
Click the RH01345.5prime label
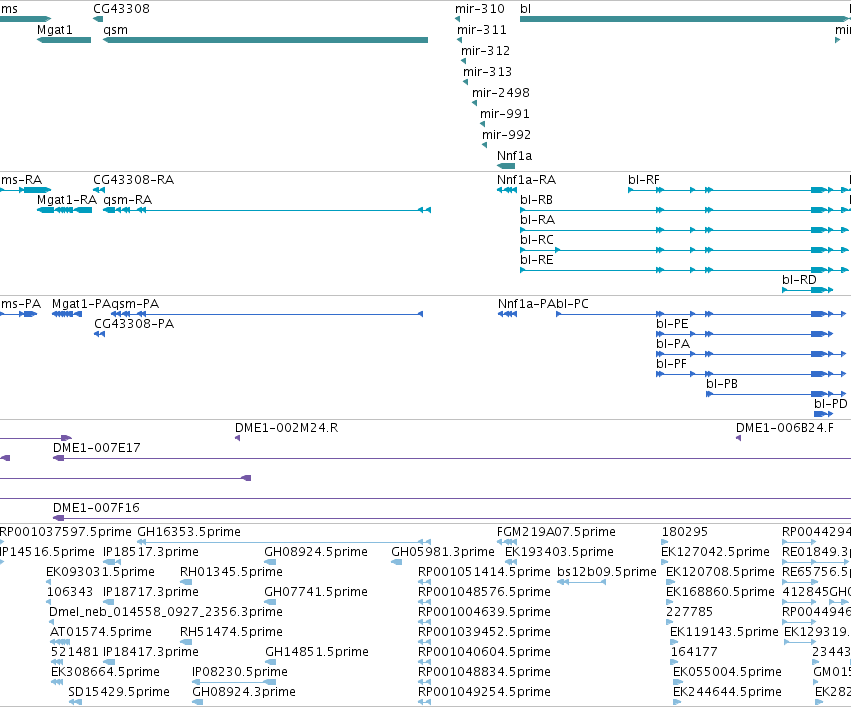pos(231,572)
